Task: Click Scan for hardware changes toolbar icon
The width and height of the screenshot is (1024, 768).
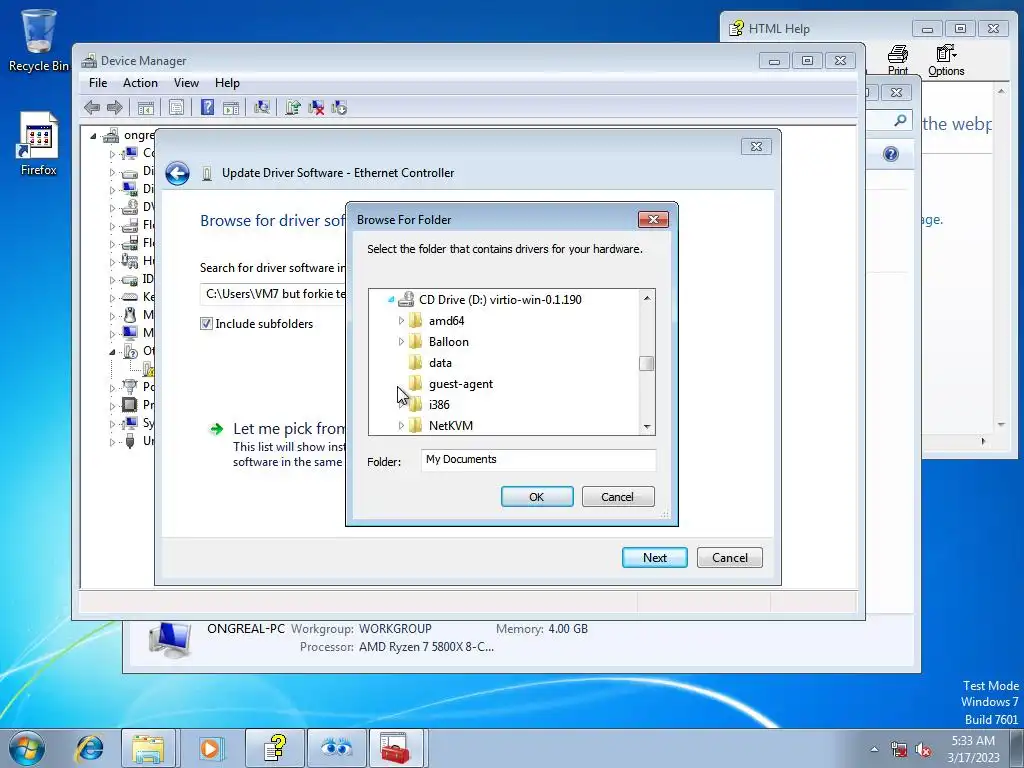Action: tap(262, 107)
